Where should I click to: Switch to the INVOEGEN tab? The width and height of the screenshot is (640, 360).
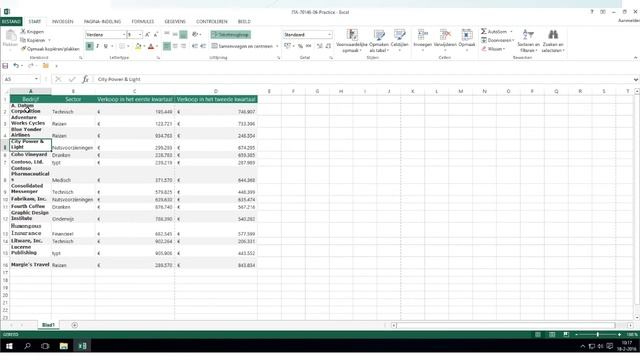pyautogui.click(x=62, y=21)
